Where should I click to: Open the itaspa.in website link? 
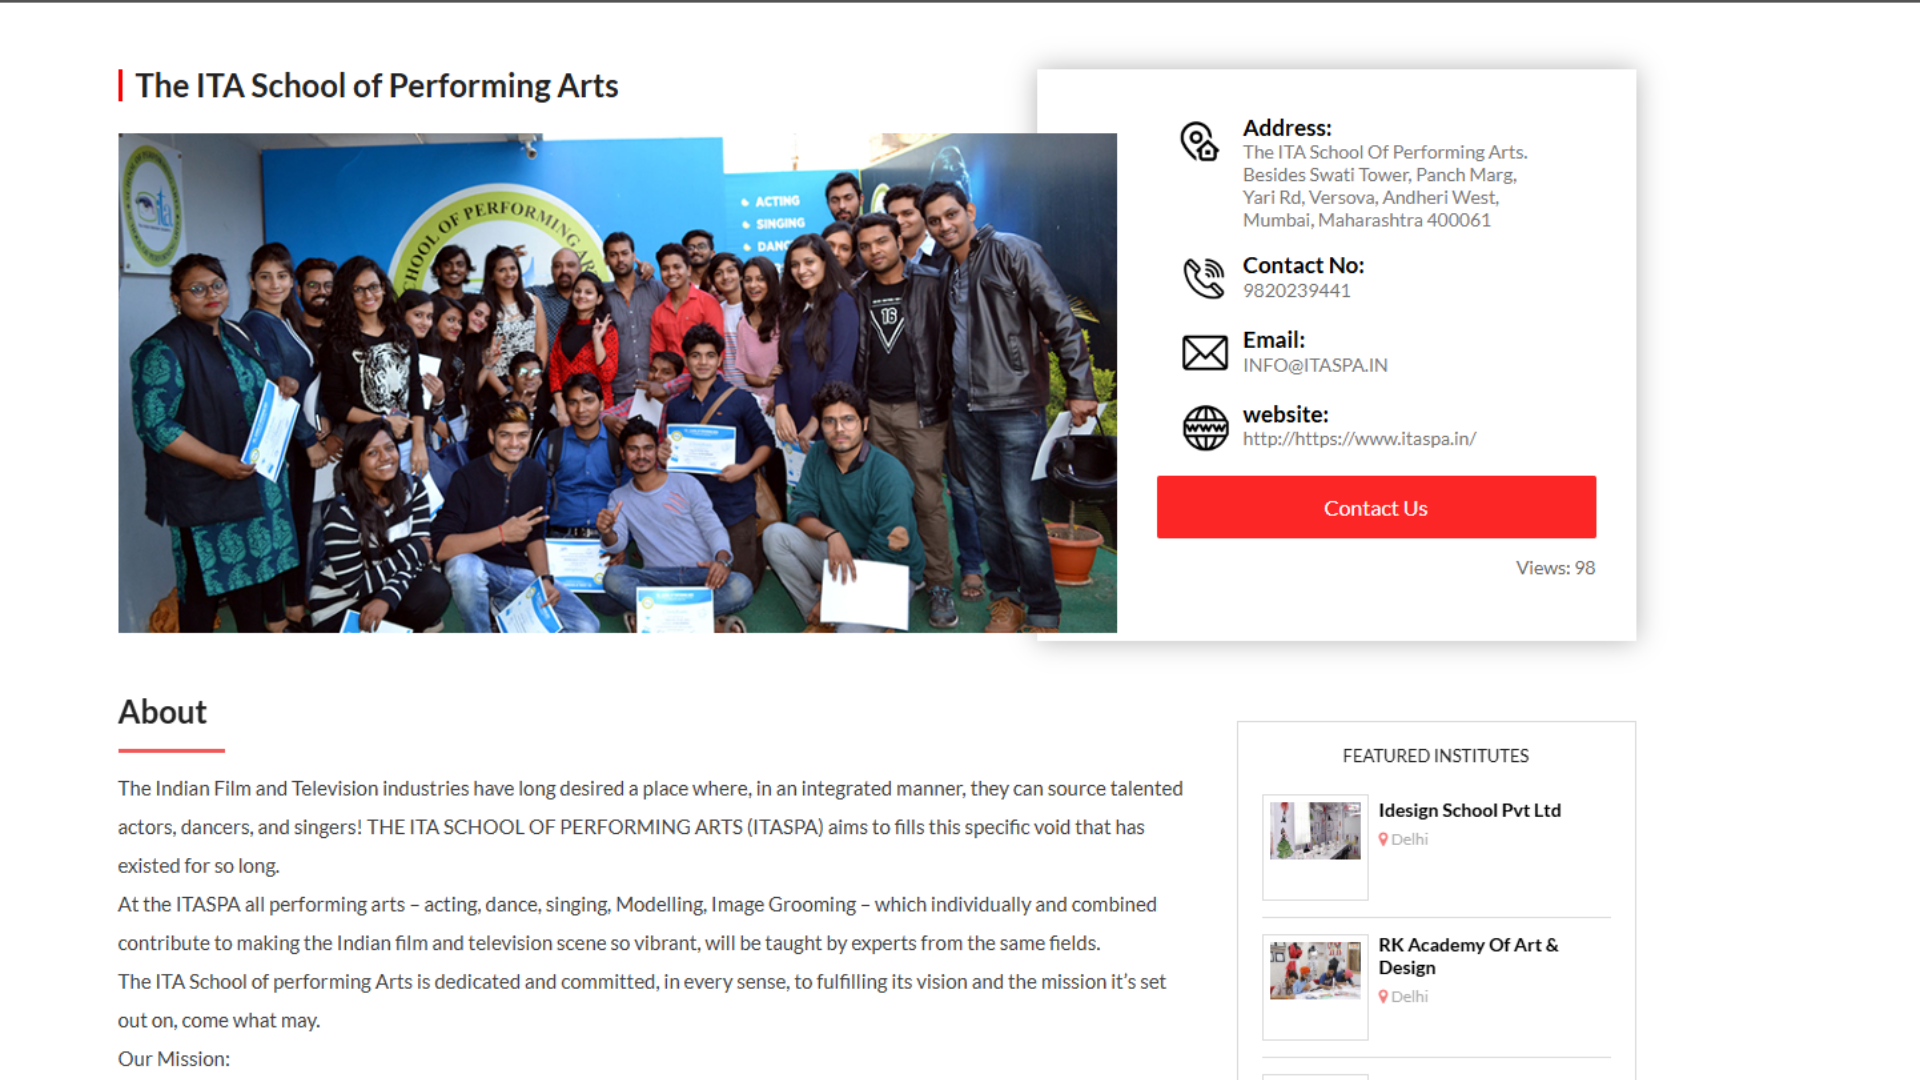(x=1358, y=439)
